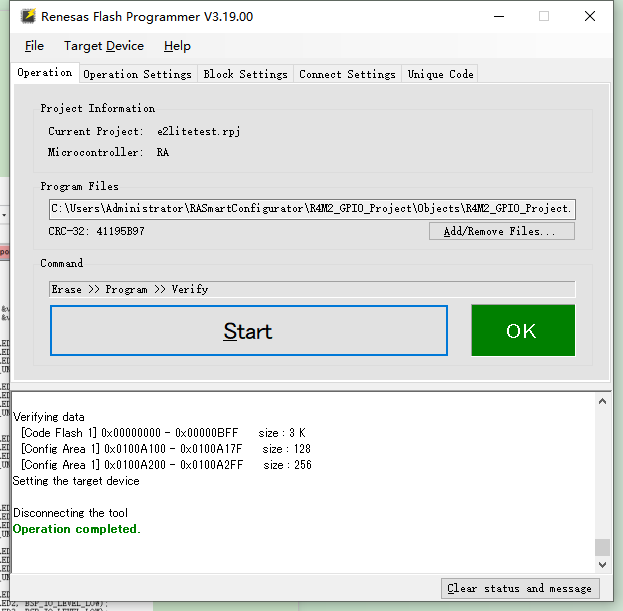Click the 'Operation completed.' log message

pos(77,529)
